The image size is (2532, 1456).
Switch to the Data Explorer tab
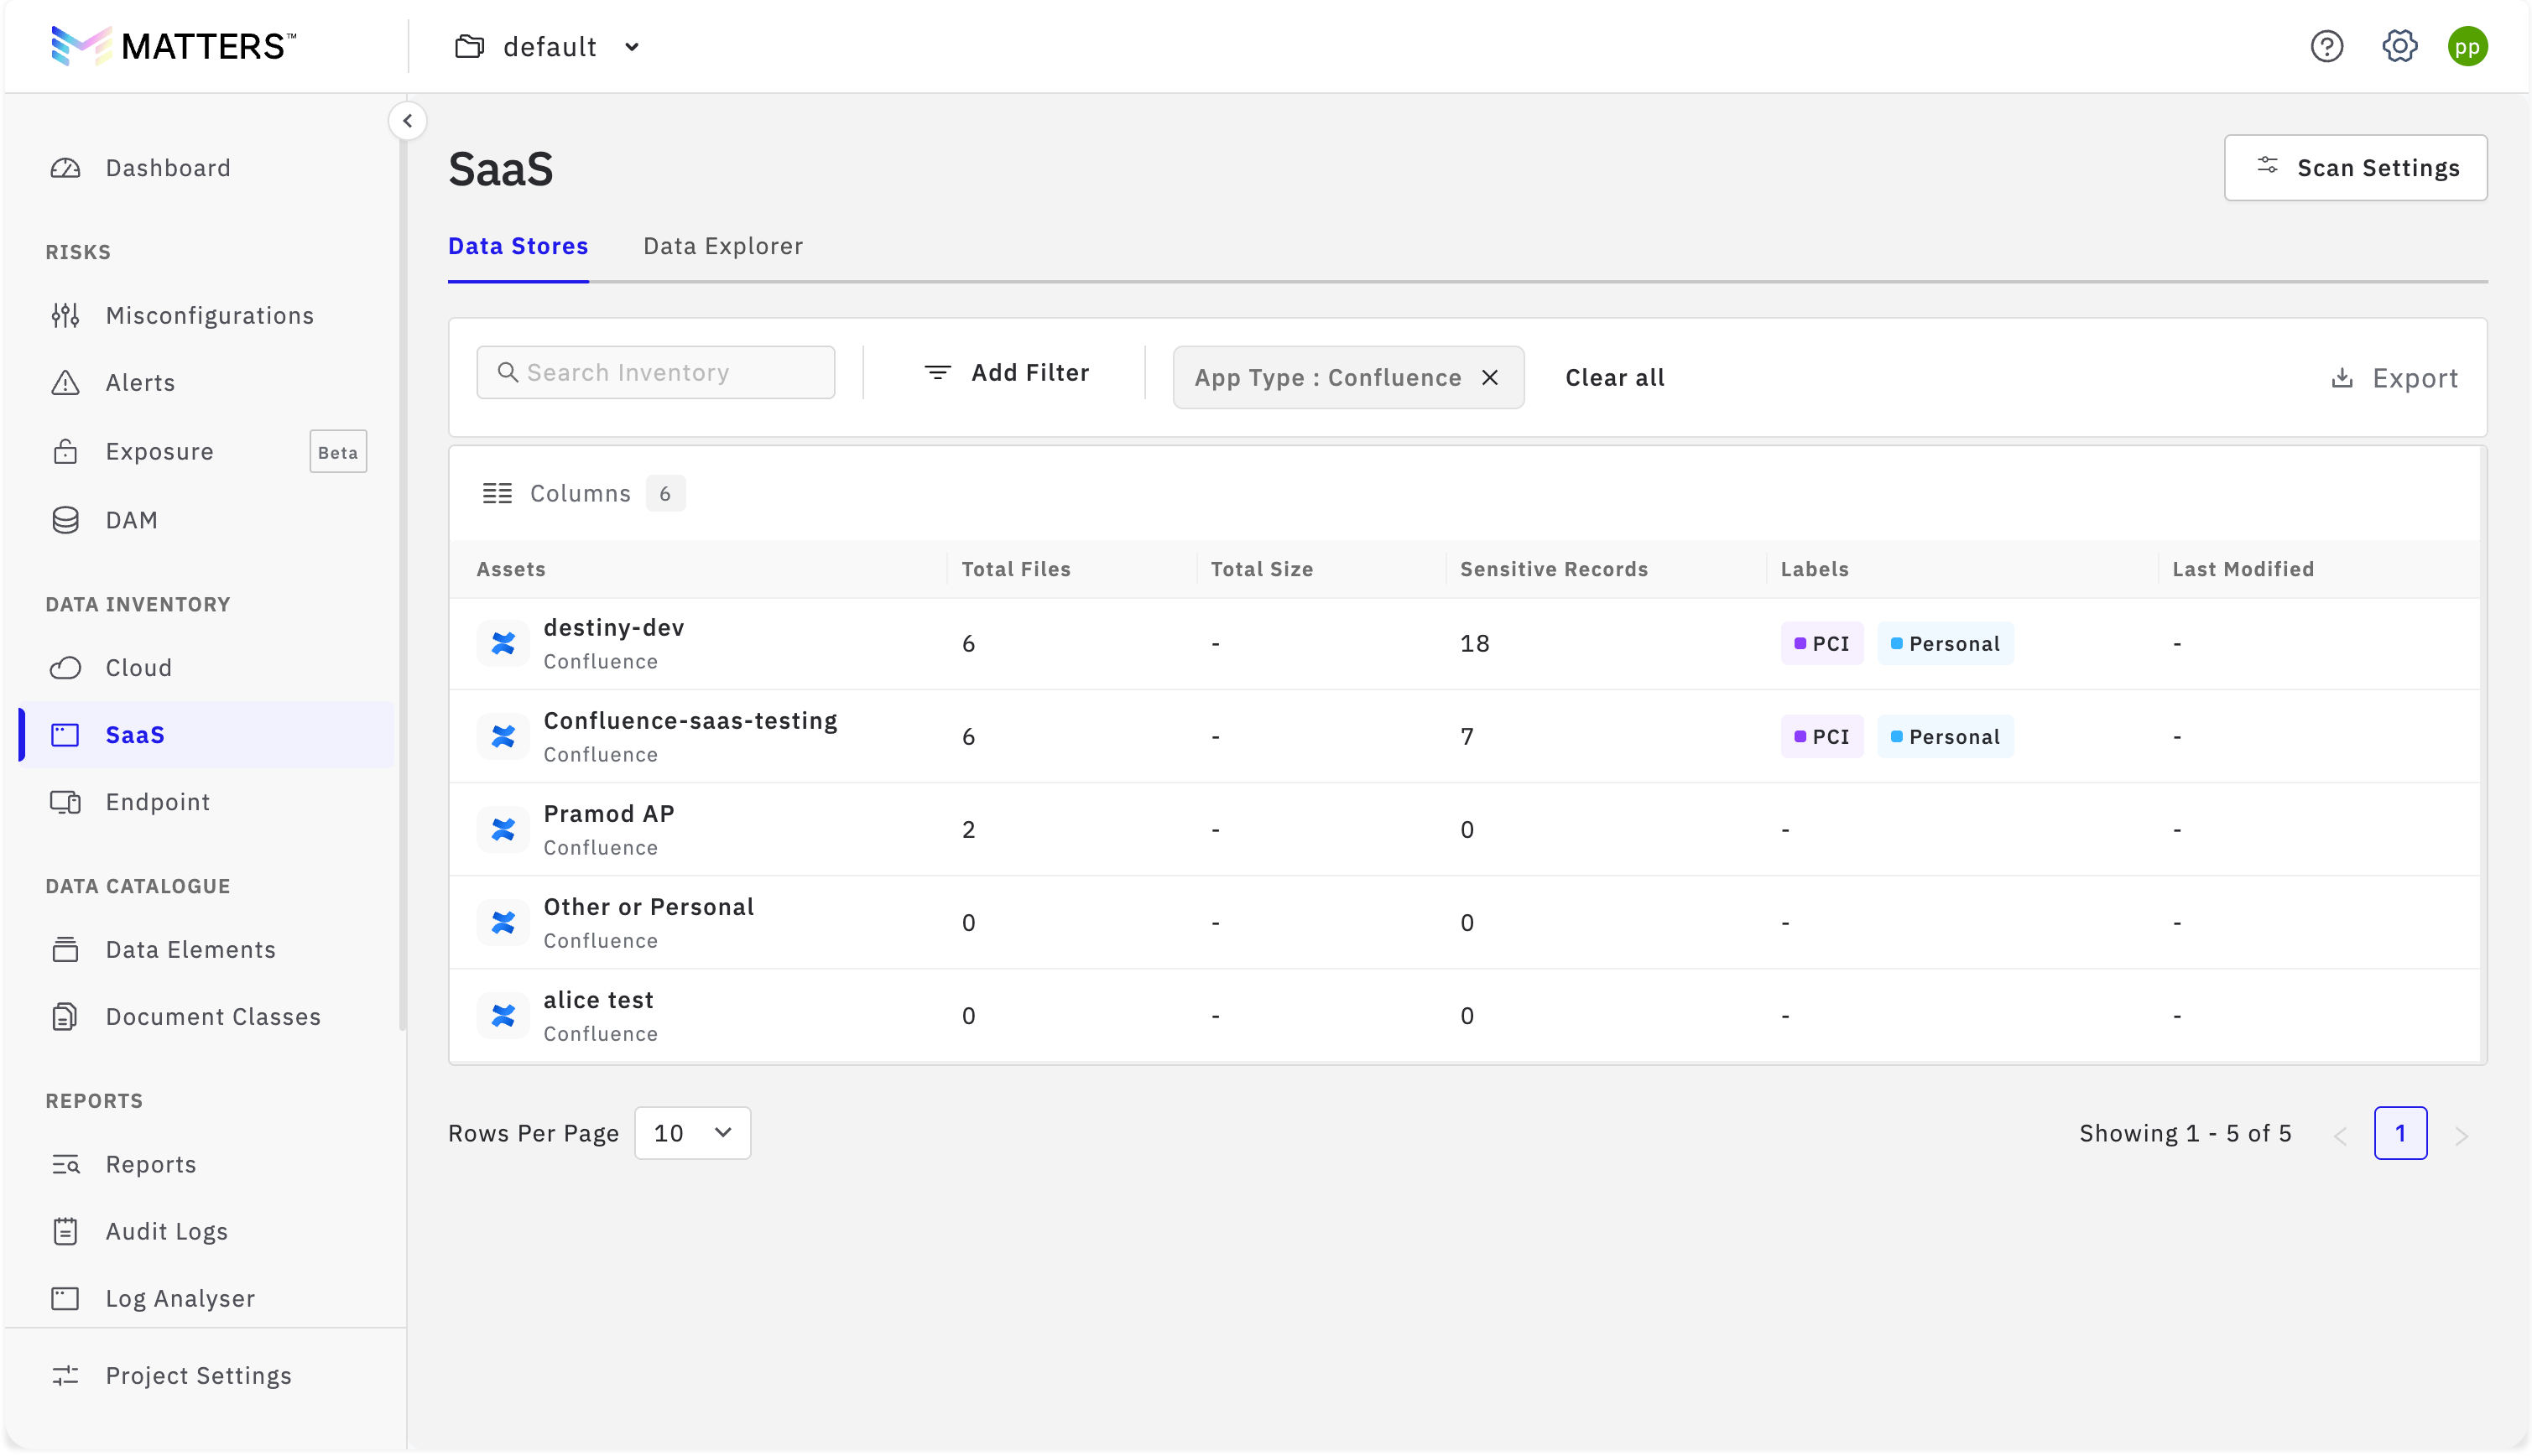click(x=723, y=247)
